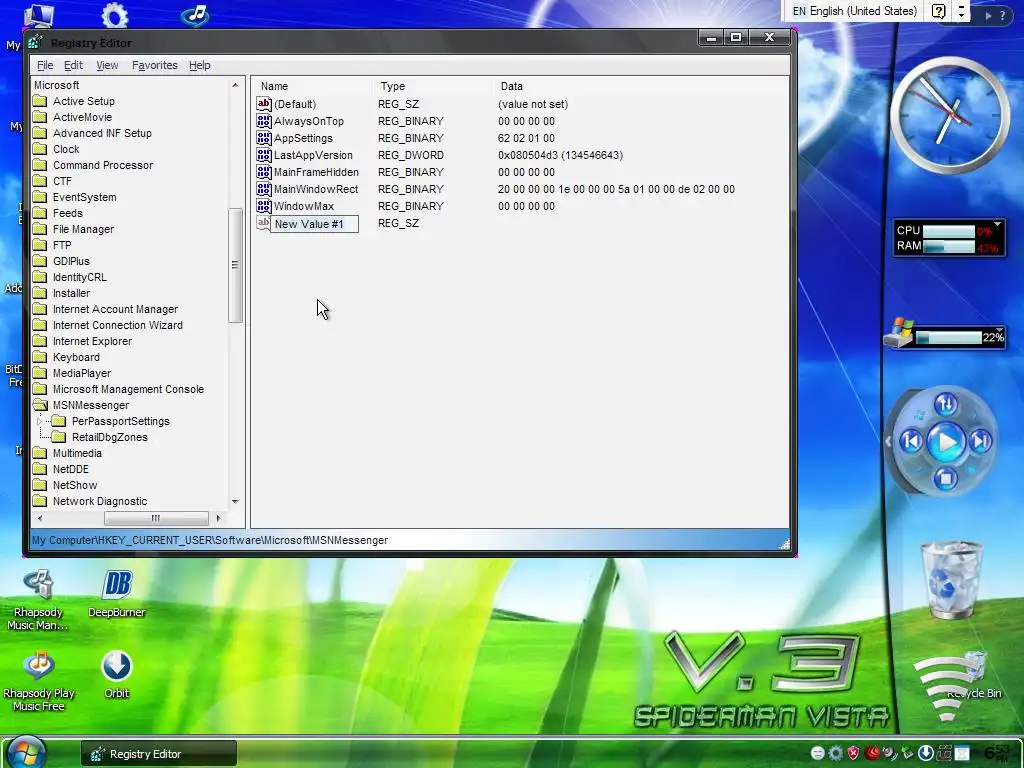Open the Edit menu
1024x768 pixels.
click(x=73, y=65)
